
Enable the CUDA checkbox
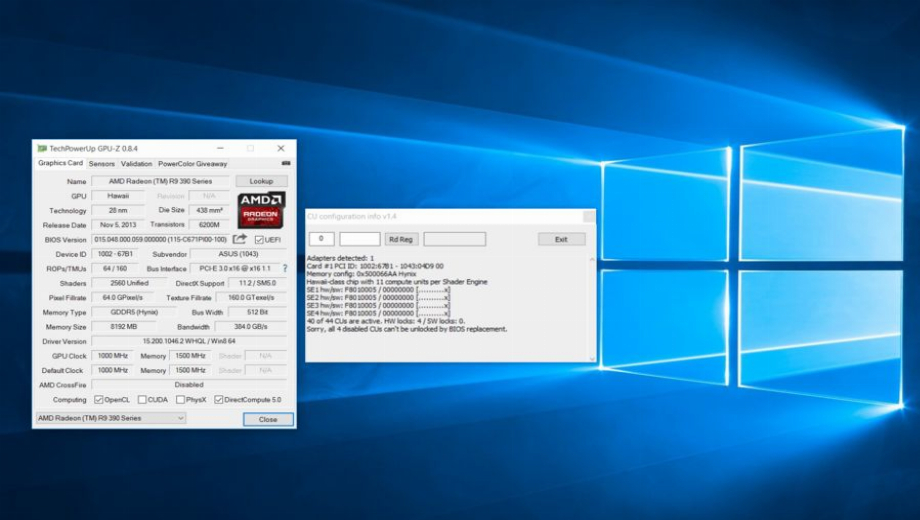click(x=142, y=399)
